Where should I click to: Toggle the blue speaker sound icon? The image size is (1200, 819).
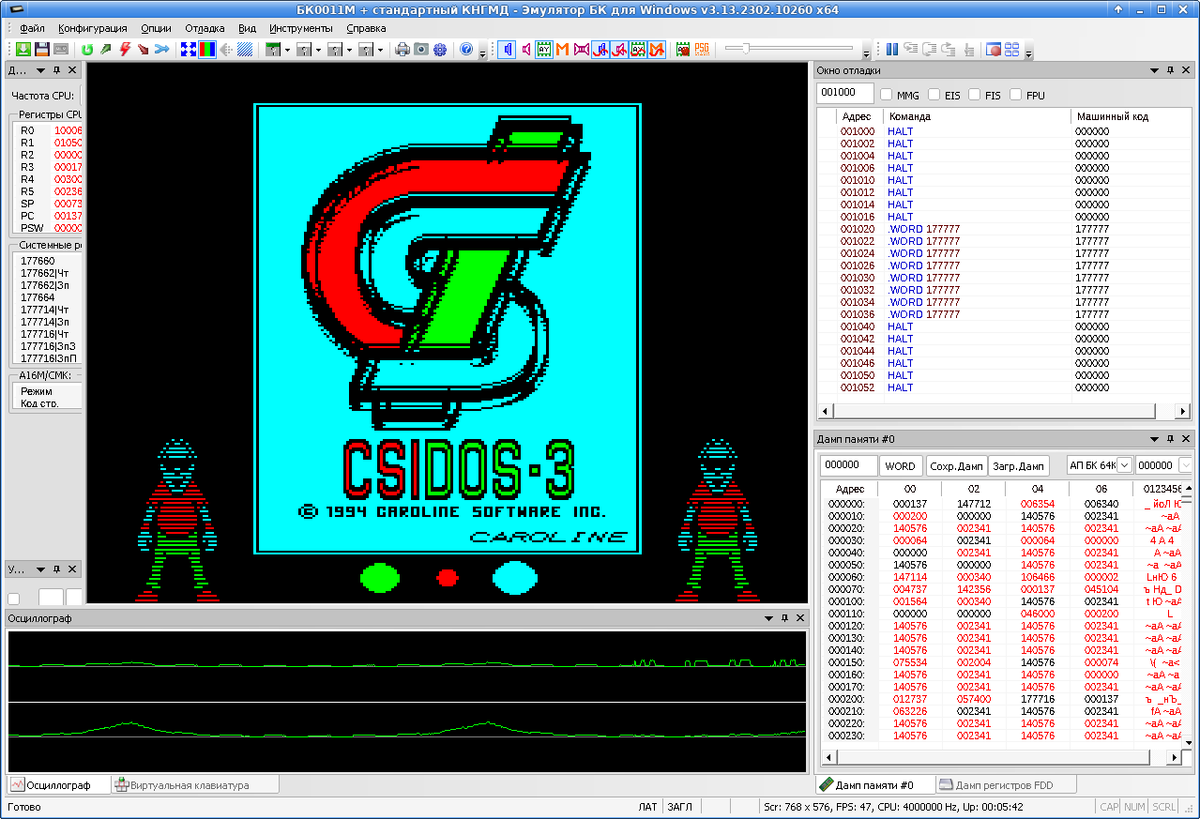click(x=507, y=49)
